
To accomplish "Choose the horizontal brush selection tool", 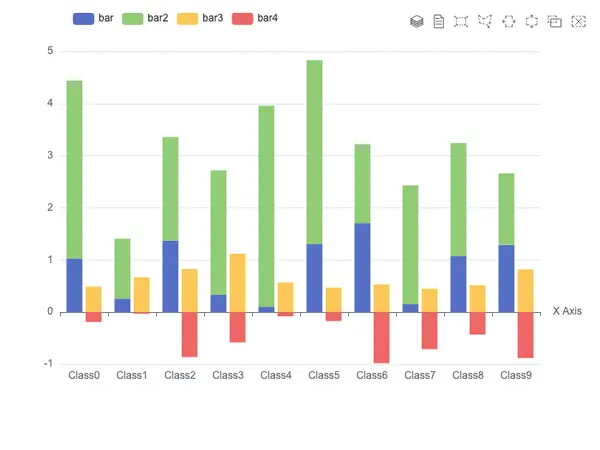I will pyautogui.click(x=509, y=21).
